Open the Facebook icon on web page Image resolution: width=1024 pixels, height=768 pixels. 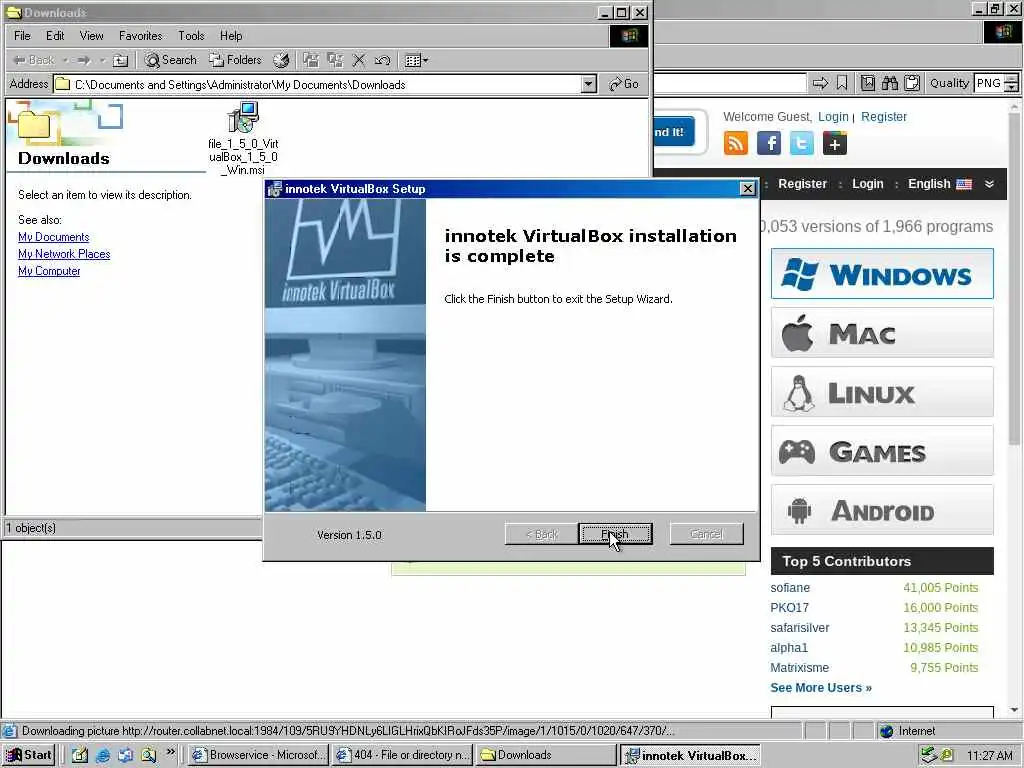point(769,143)
